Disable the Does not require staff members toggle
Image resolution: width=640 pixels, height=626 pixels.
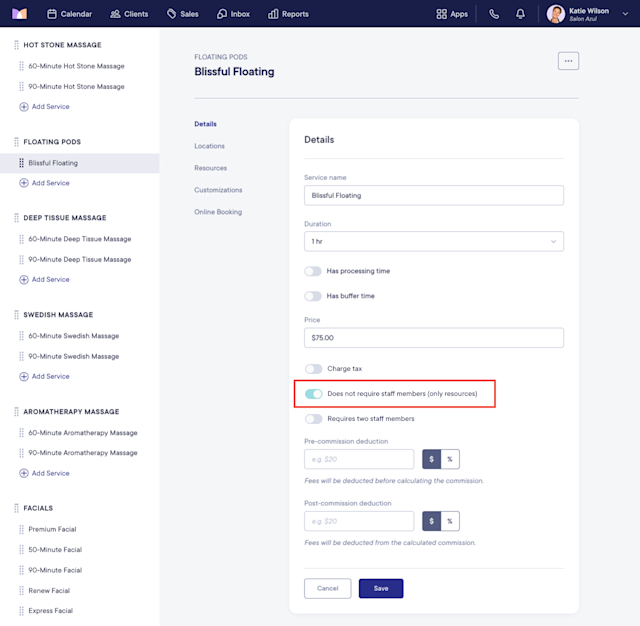tap(313, 394)
